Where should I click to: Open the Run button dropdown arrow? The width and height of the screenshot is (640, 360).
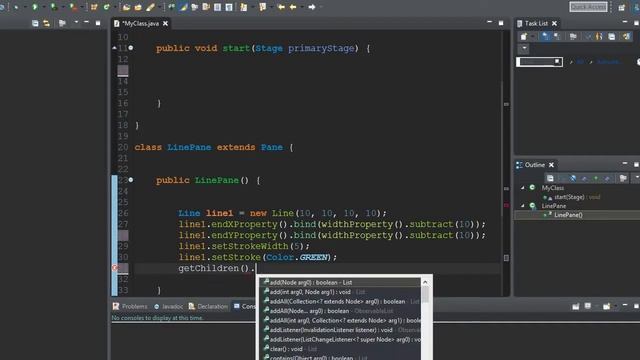tap(43, 7)
